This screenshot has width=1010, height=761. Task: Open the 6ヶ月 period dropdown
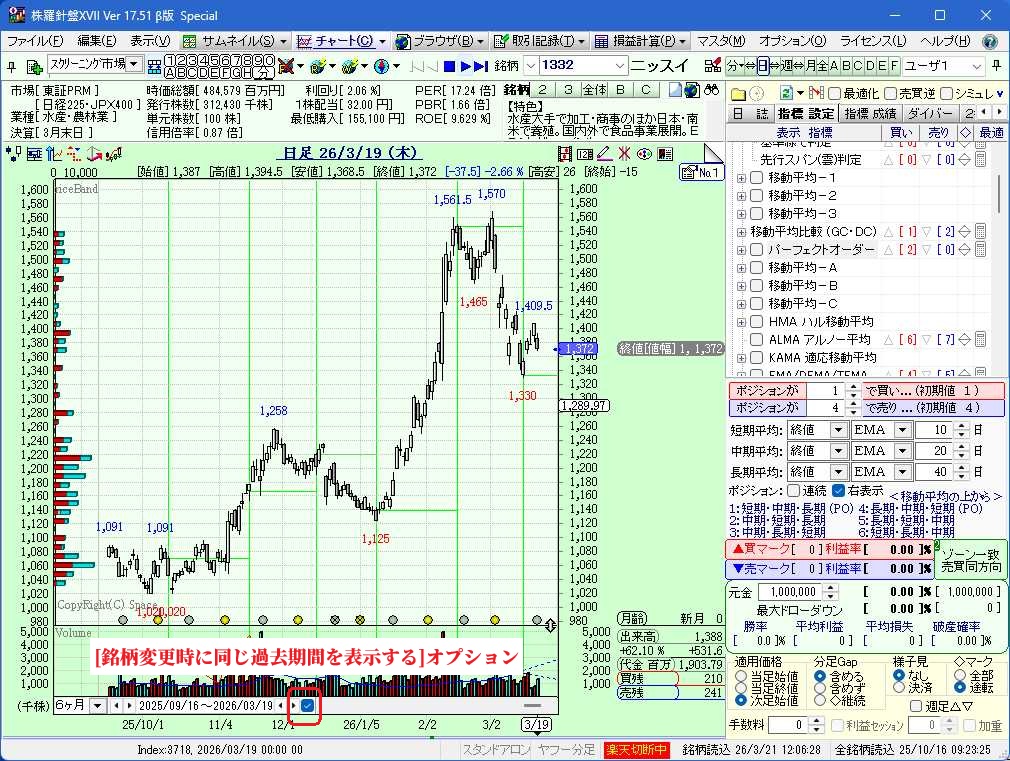point(97,706)
